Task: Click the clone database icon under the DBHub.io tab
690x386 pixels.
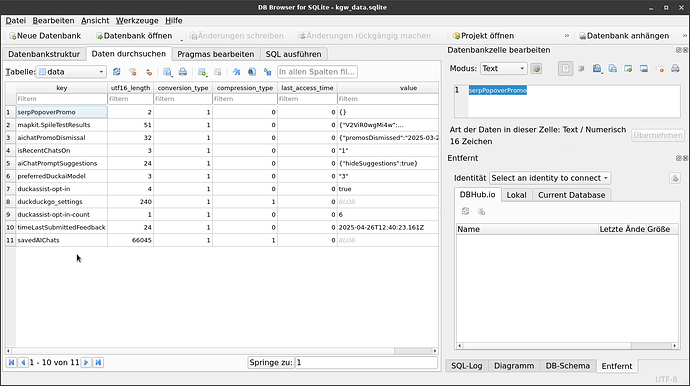Action: click(x=481, y=211)
